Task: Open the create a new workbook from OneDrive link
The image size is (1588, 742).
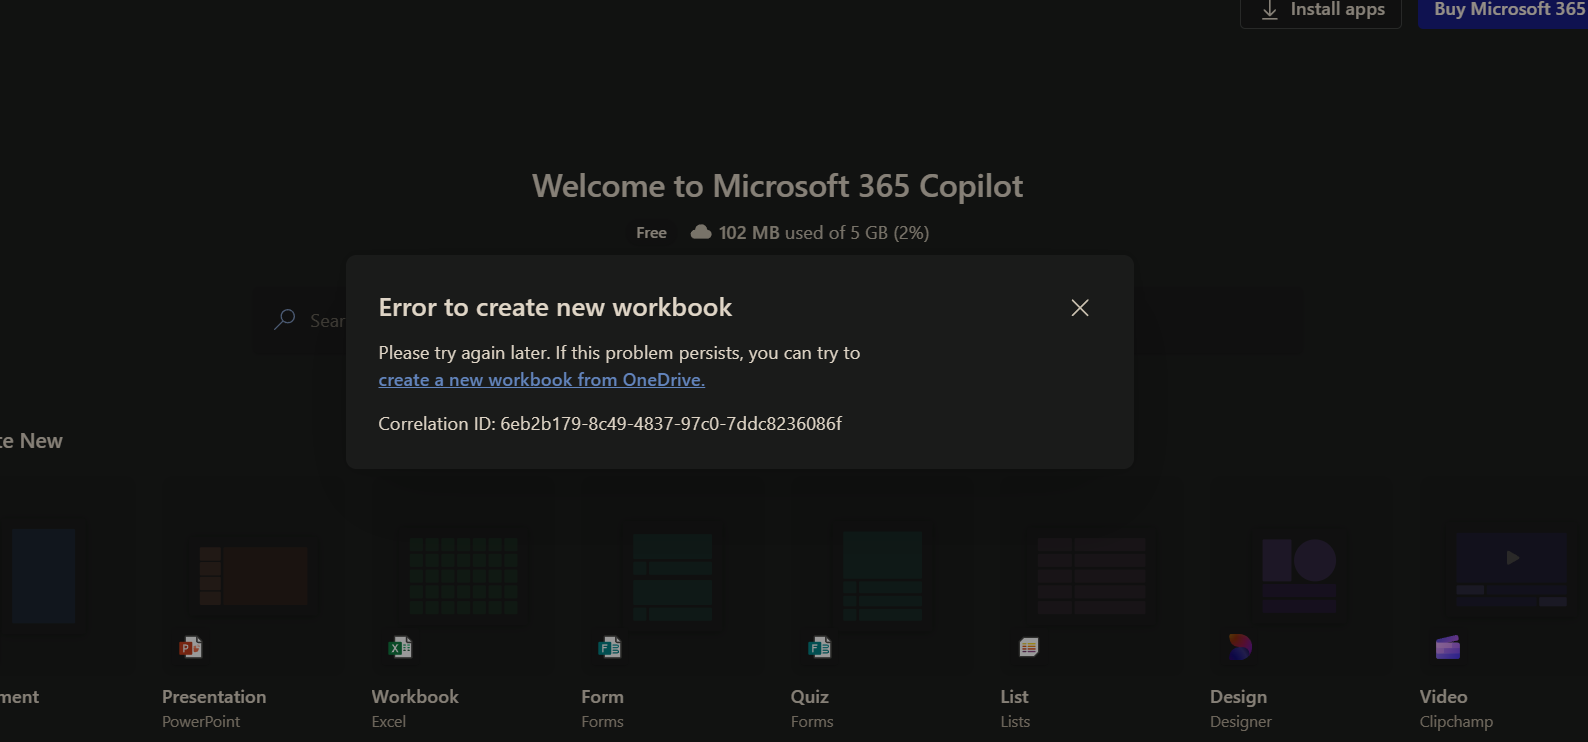Action: point(541,380)
